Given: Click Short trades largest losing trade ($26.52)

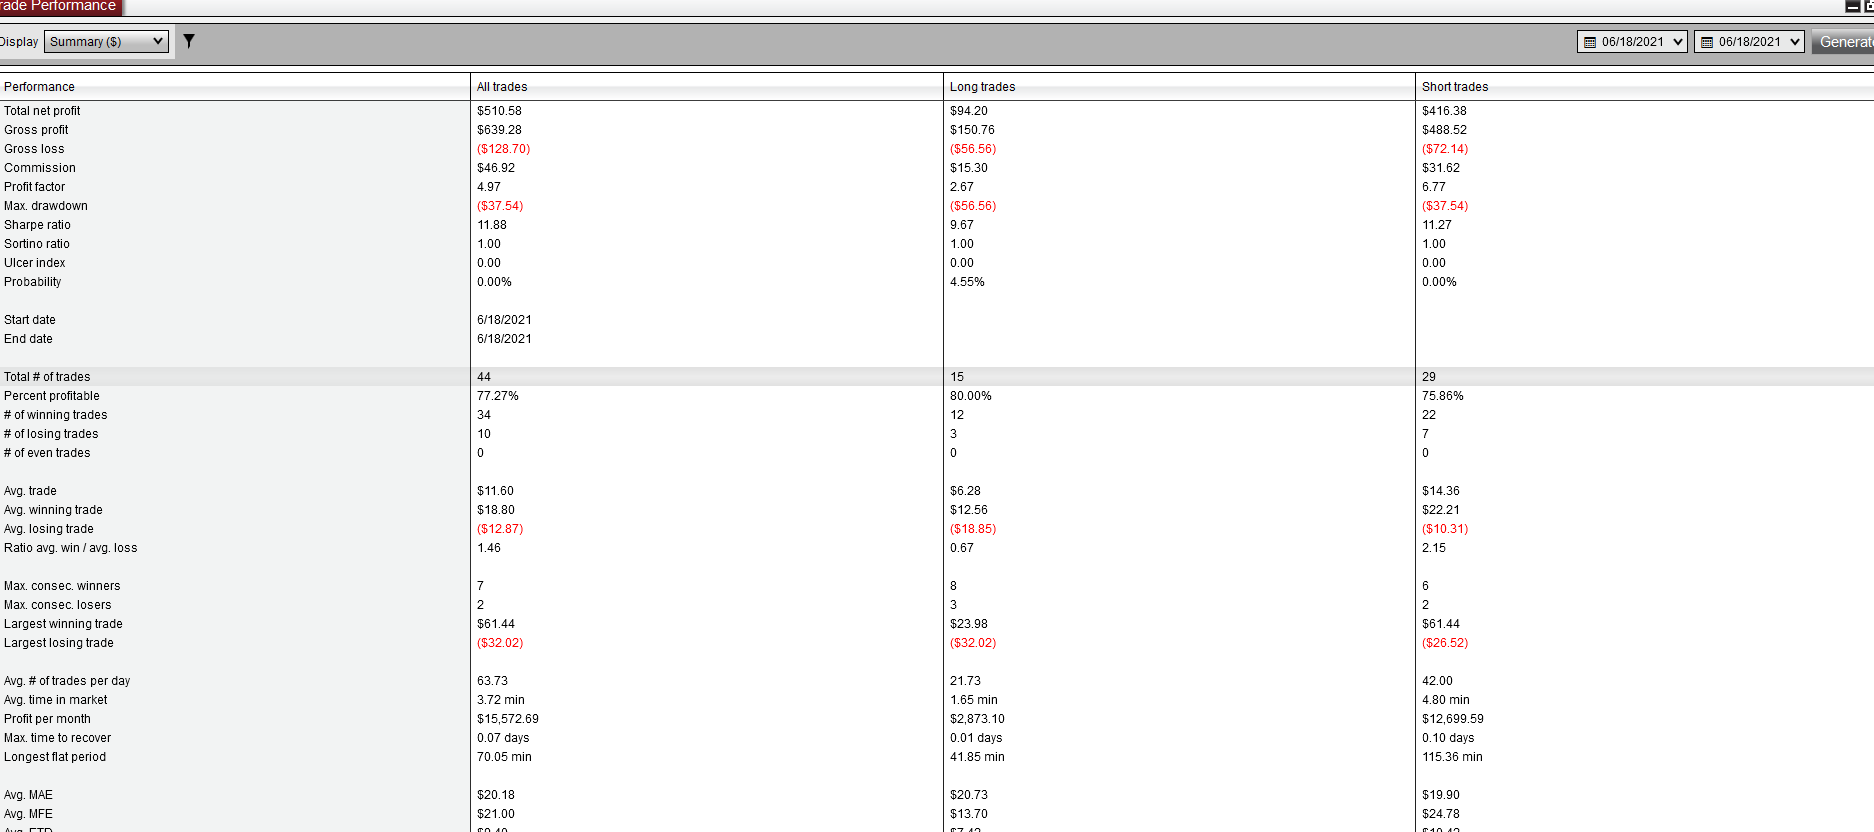Looking at the screenshot, I should (x=1445, y=643).
